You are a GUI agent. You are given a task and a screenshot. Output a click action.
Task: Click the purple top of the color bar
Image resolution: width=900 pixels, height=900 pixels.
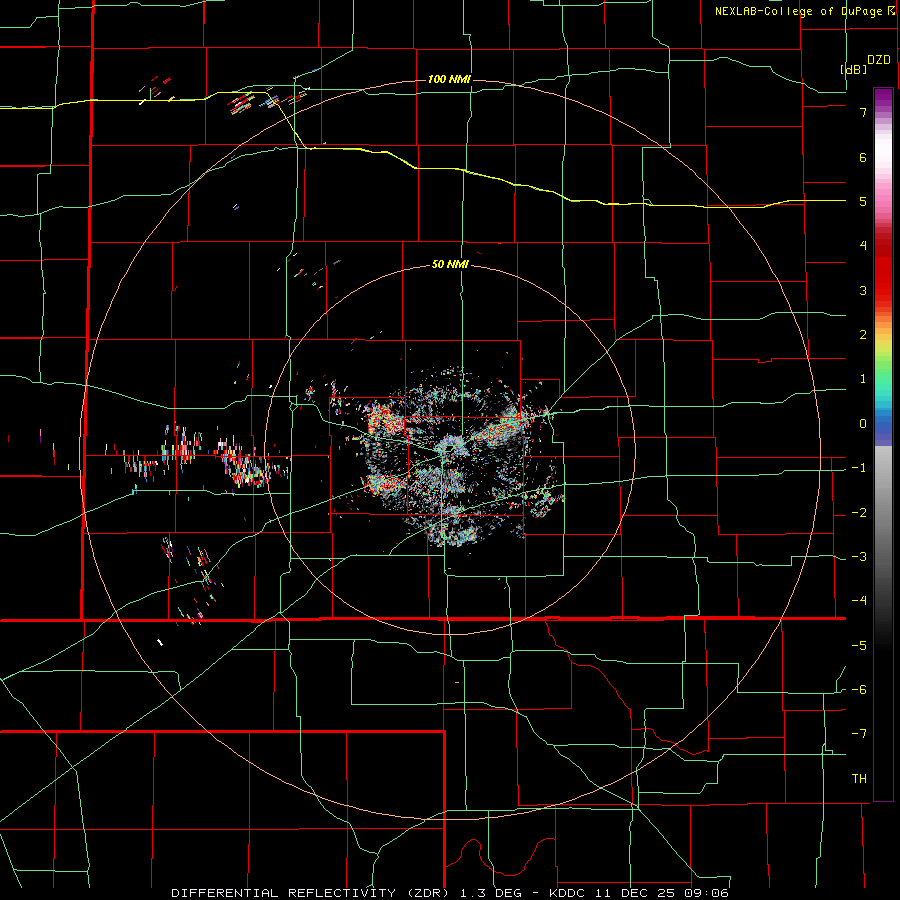(x=883, y=98)
